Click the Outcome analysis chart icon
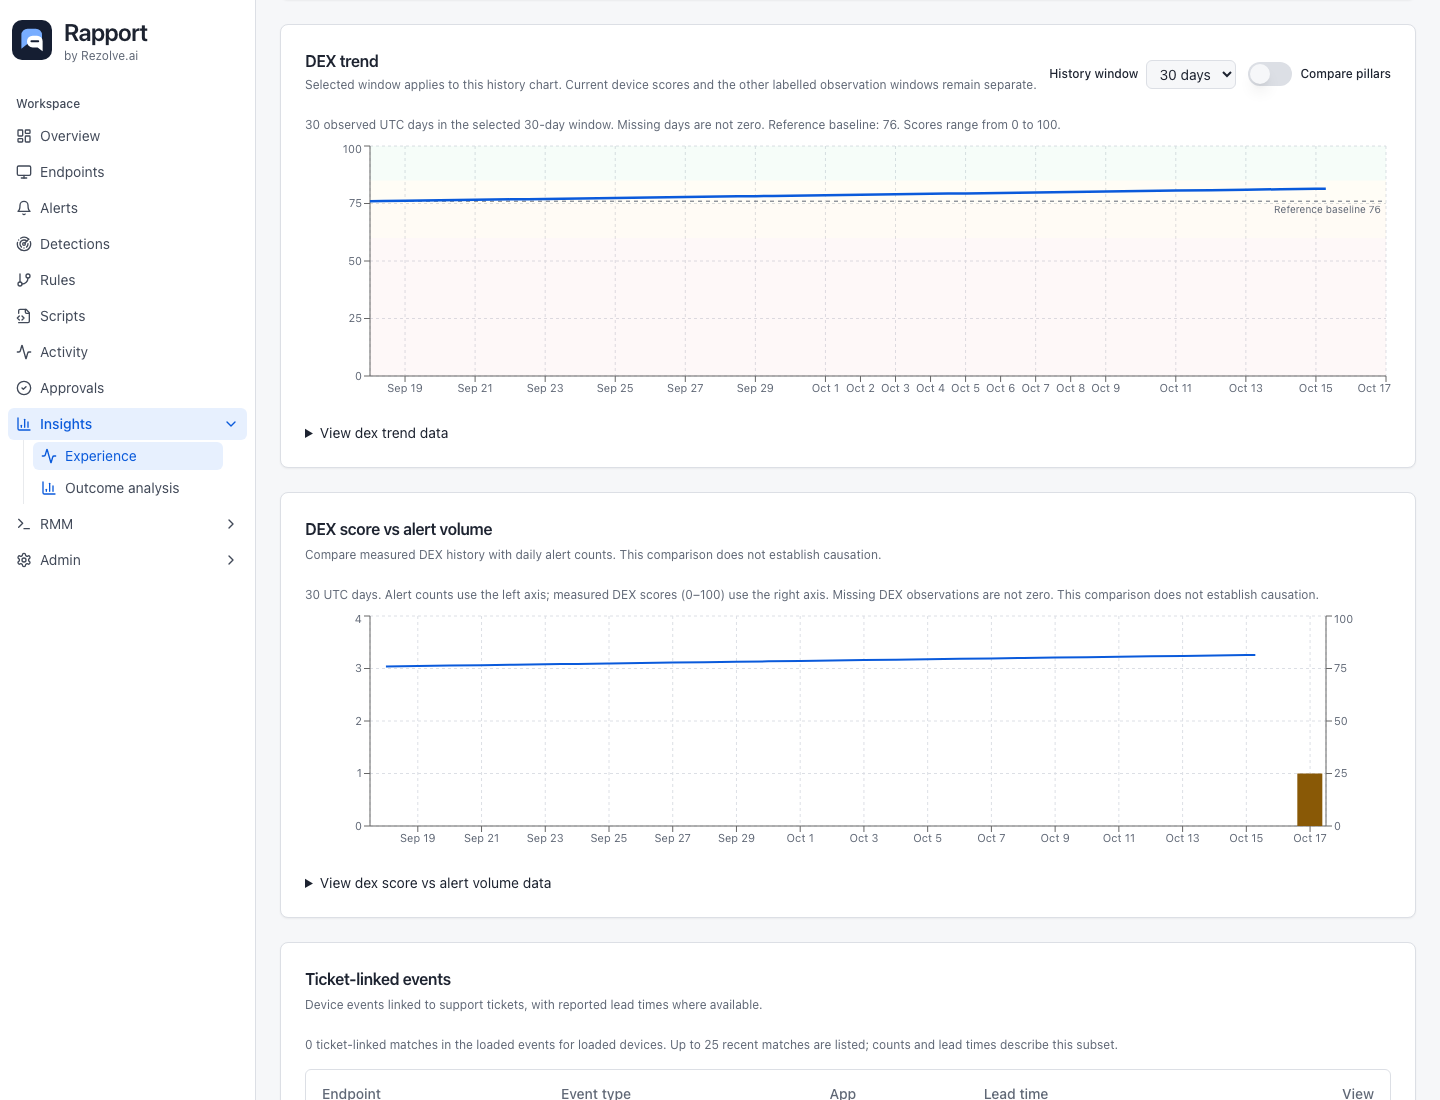 click(x=49, y=488)
